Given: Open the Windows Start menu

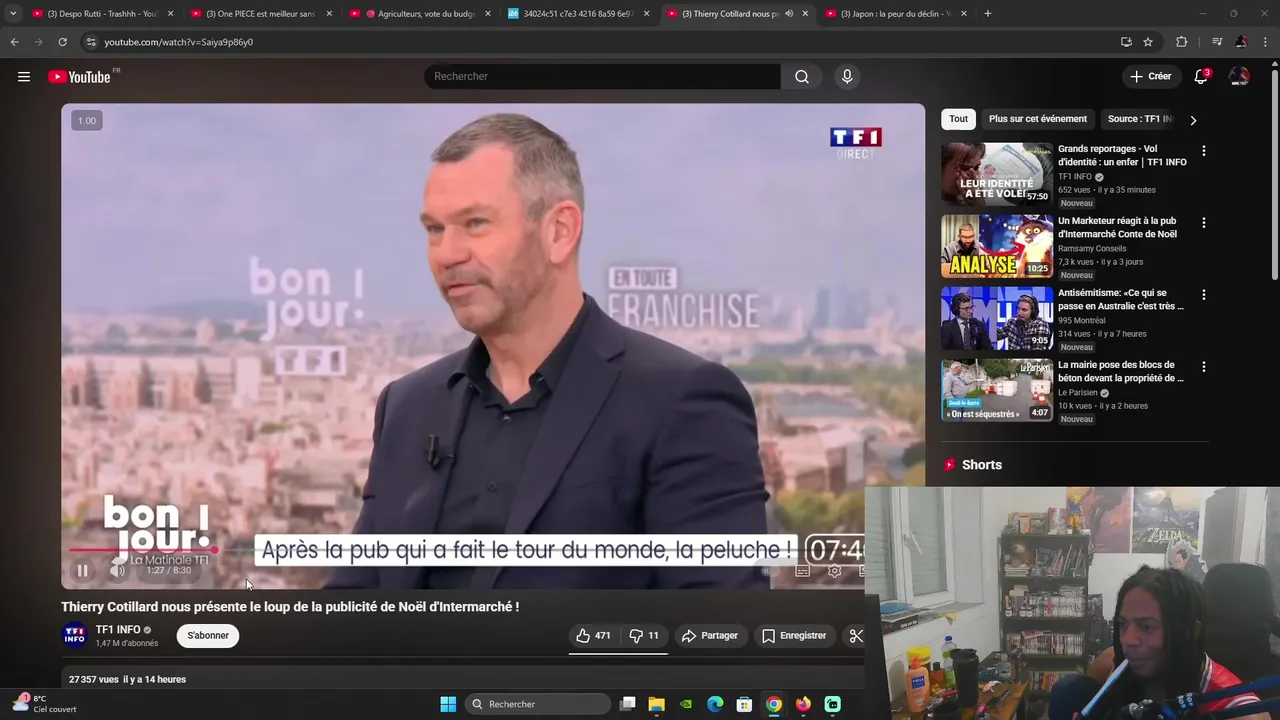Looking at the screenshot, I should pos(448,704).
